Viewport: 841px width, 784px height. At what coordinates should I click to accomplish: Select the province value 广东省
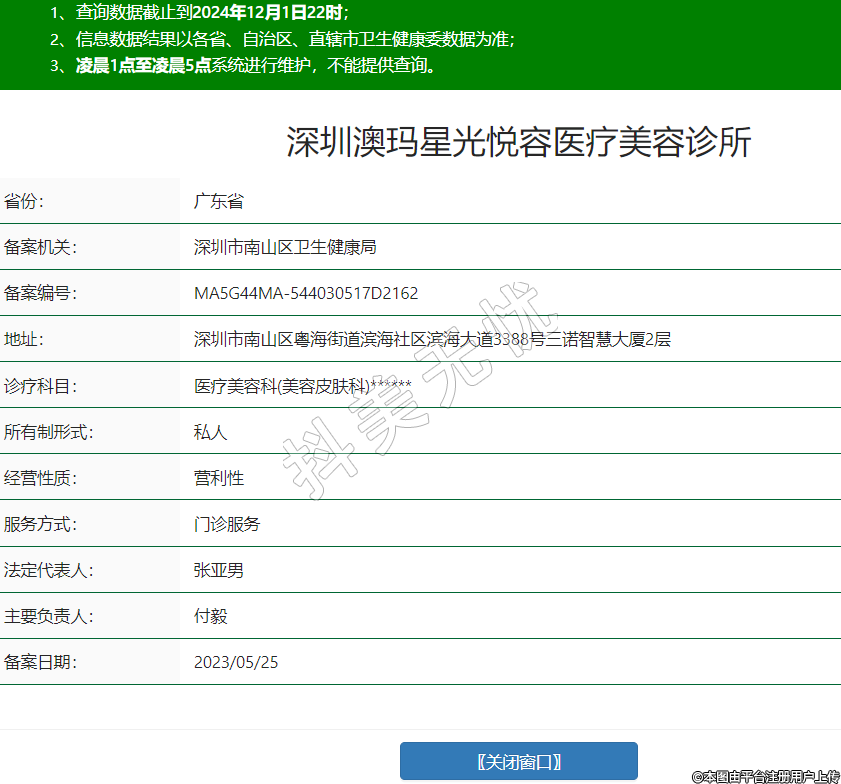218,201
